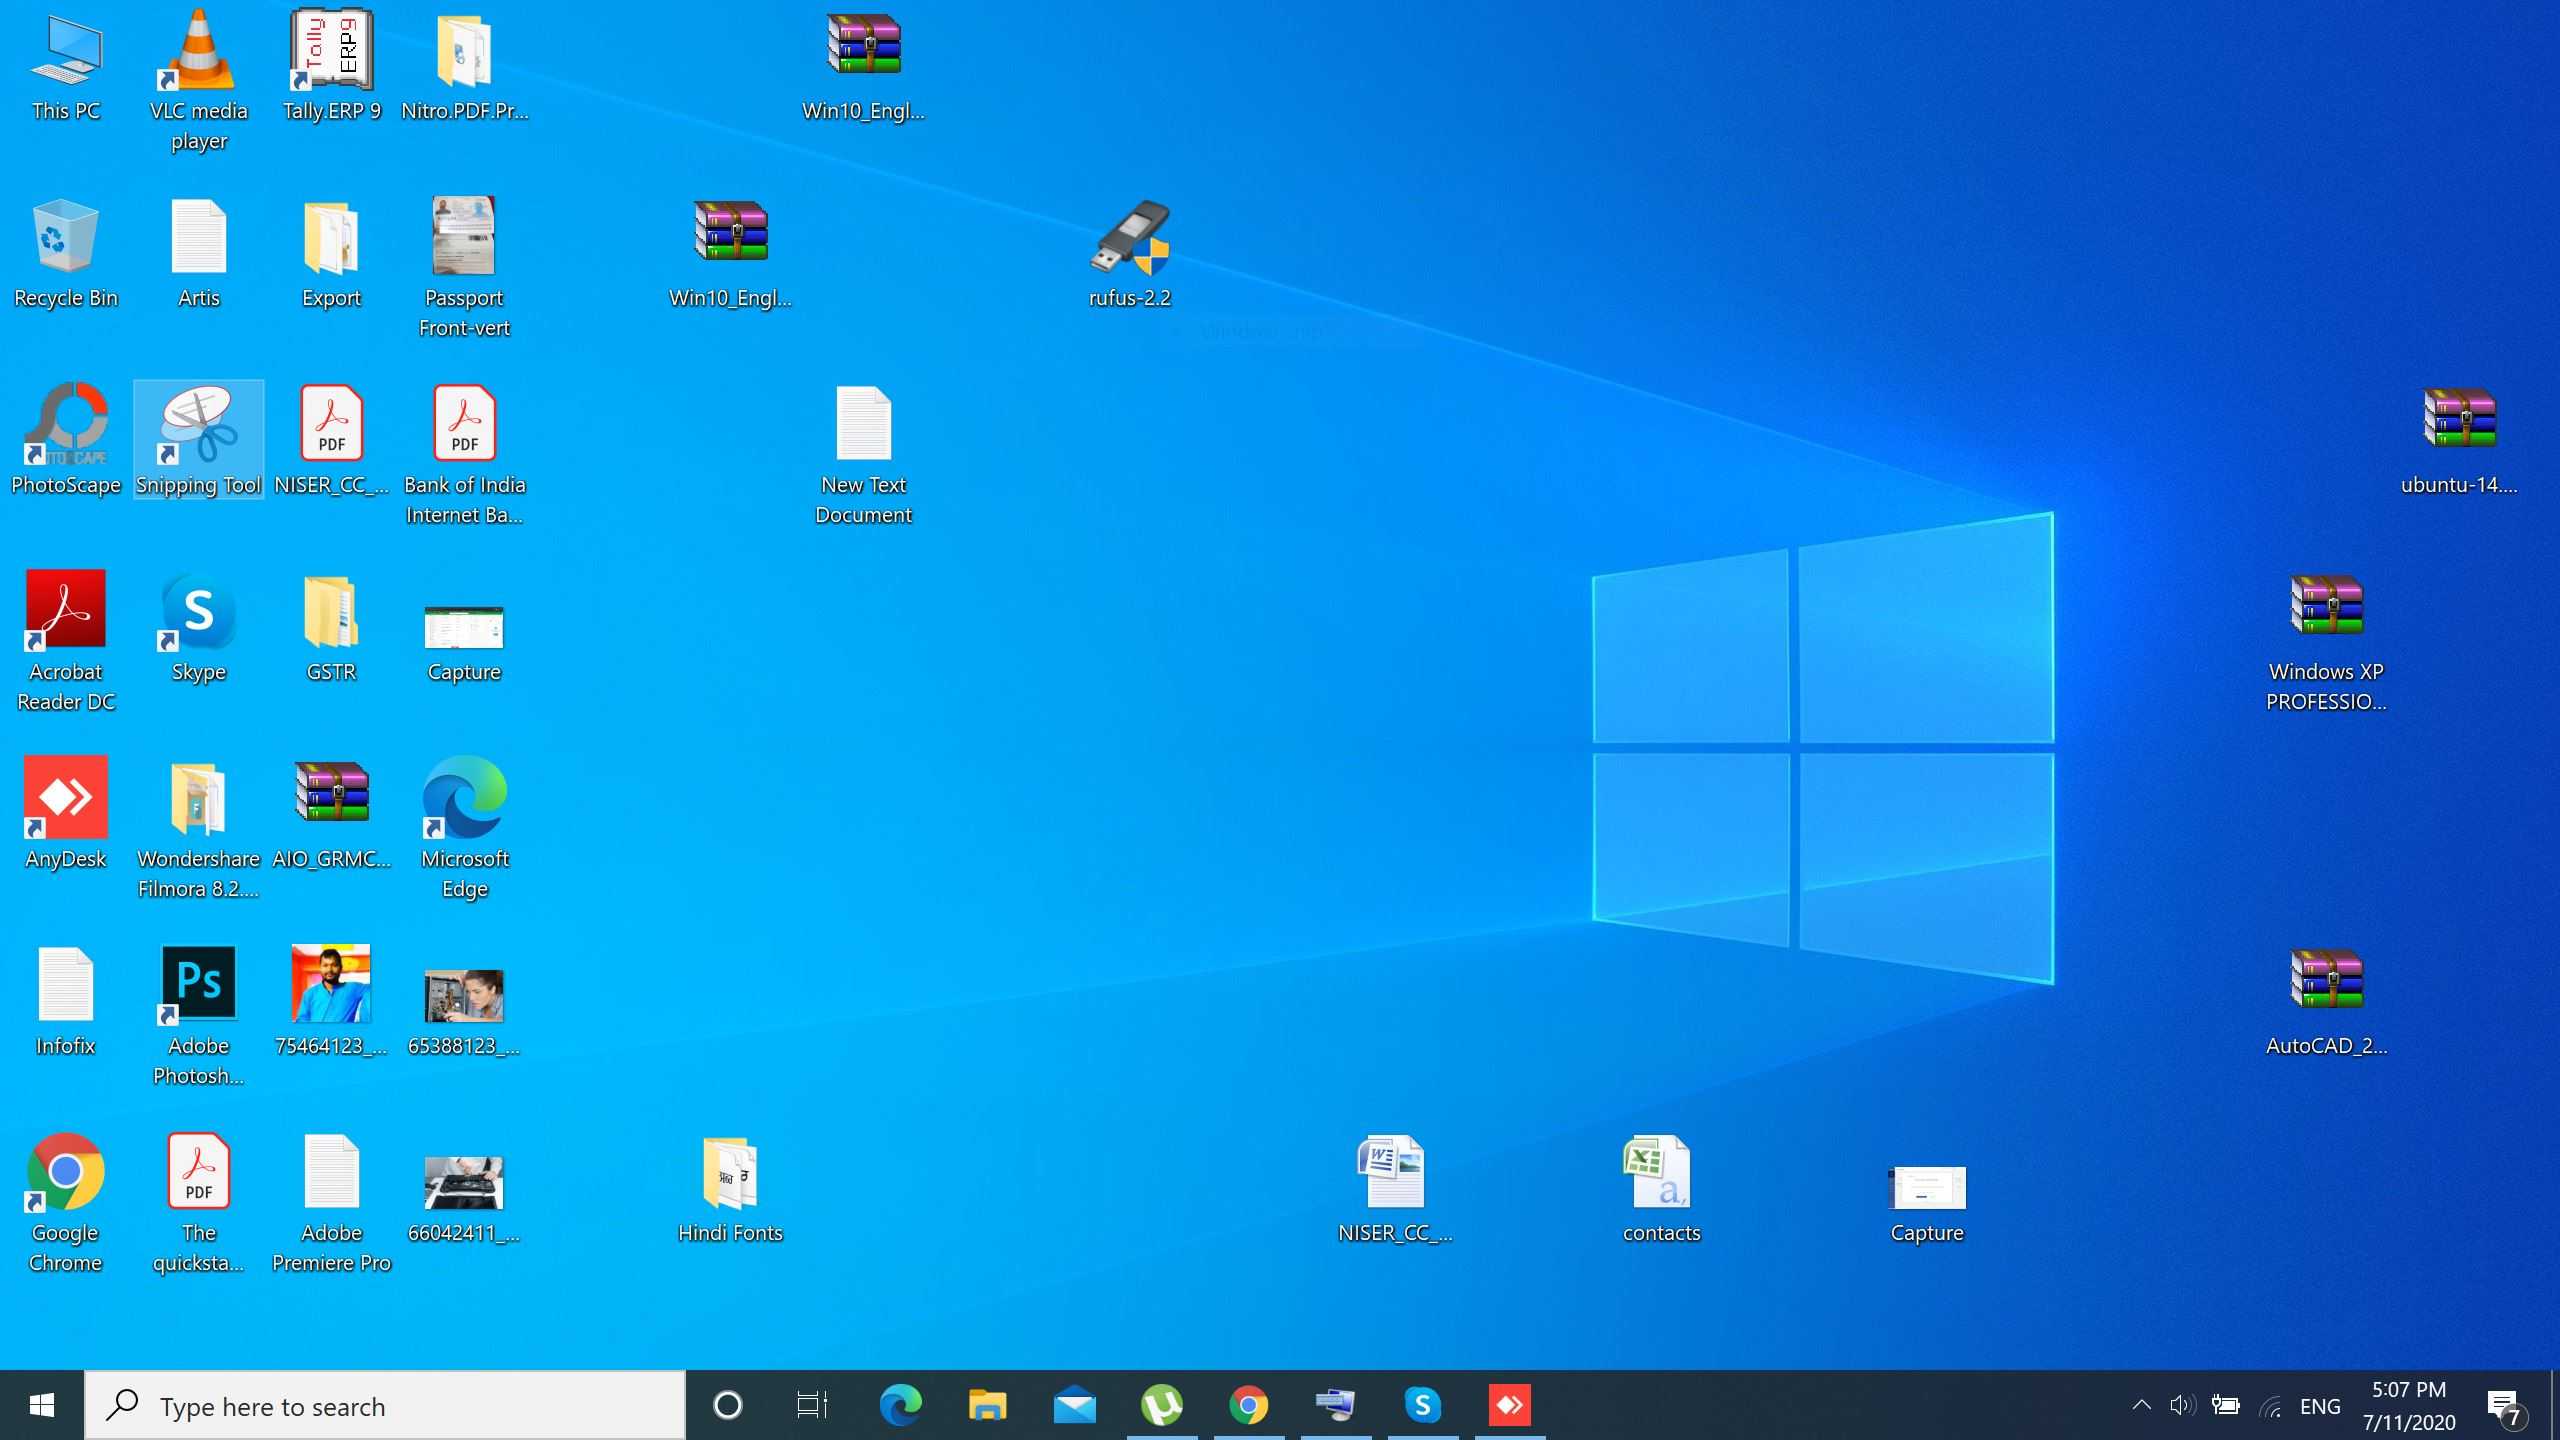
Task: Open Cortana from the taskbar
Action: pyautogui.click(x=728, y=1405)
